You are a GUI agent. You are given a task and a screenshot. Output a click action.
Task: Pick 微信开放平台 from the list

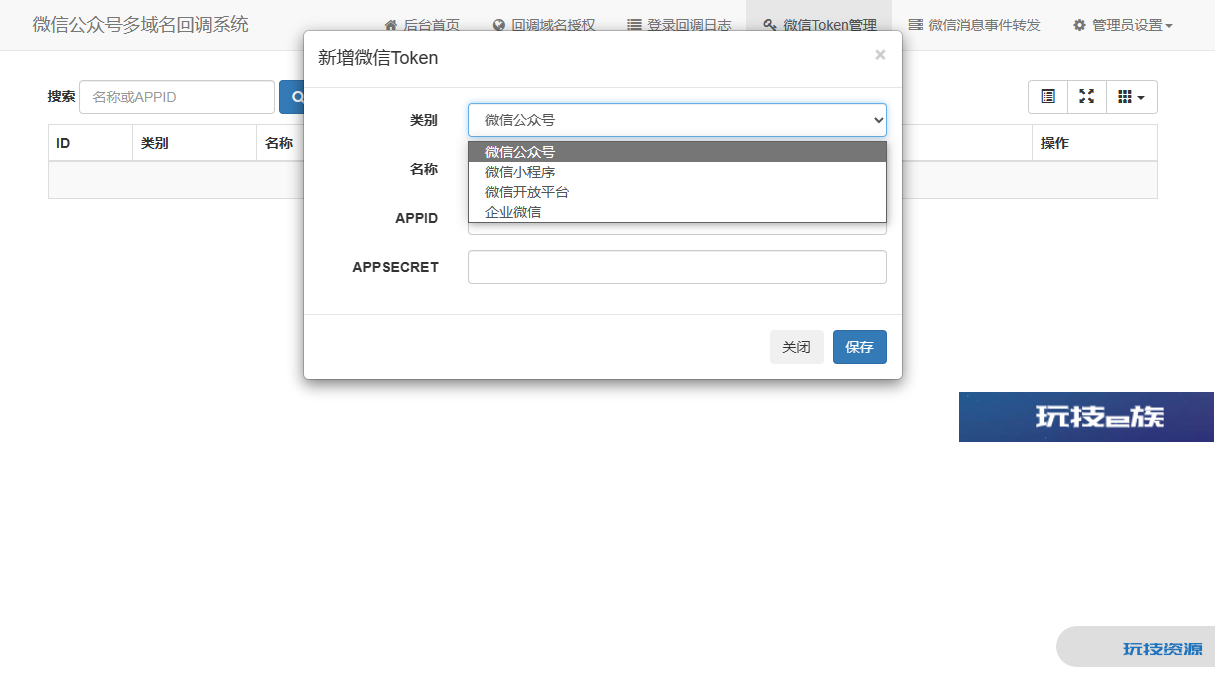pos(677,192)
